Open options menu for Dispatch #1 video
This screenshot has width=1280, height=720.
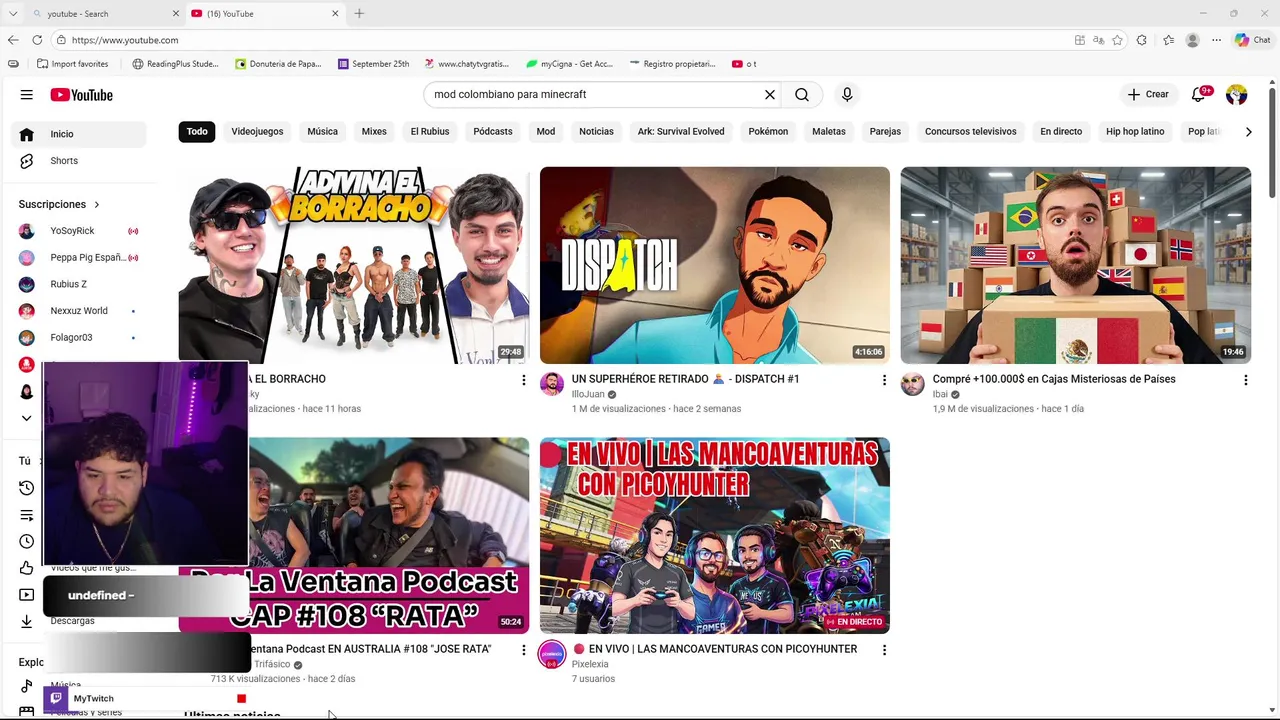[x=884, y=380]
